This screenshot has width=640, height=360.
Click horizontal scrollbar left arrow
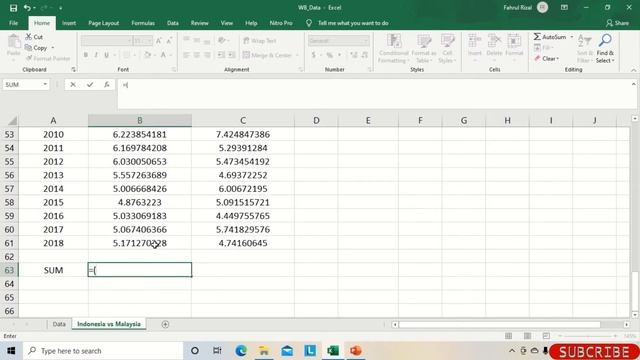coord(395,324)
